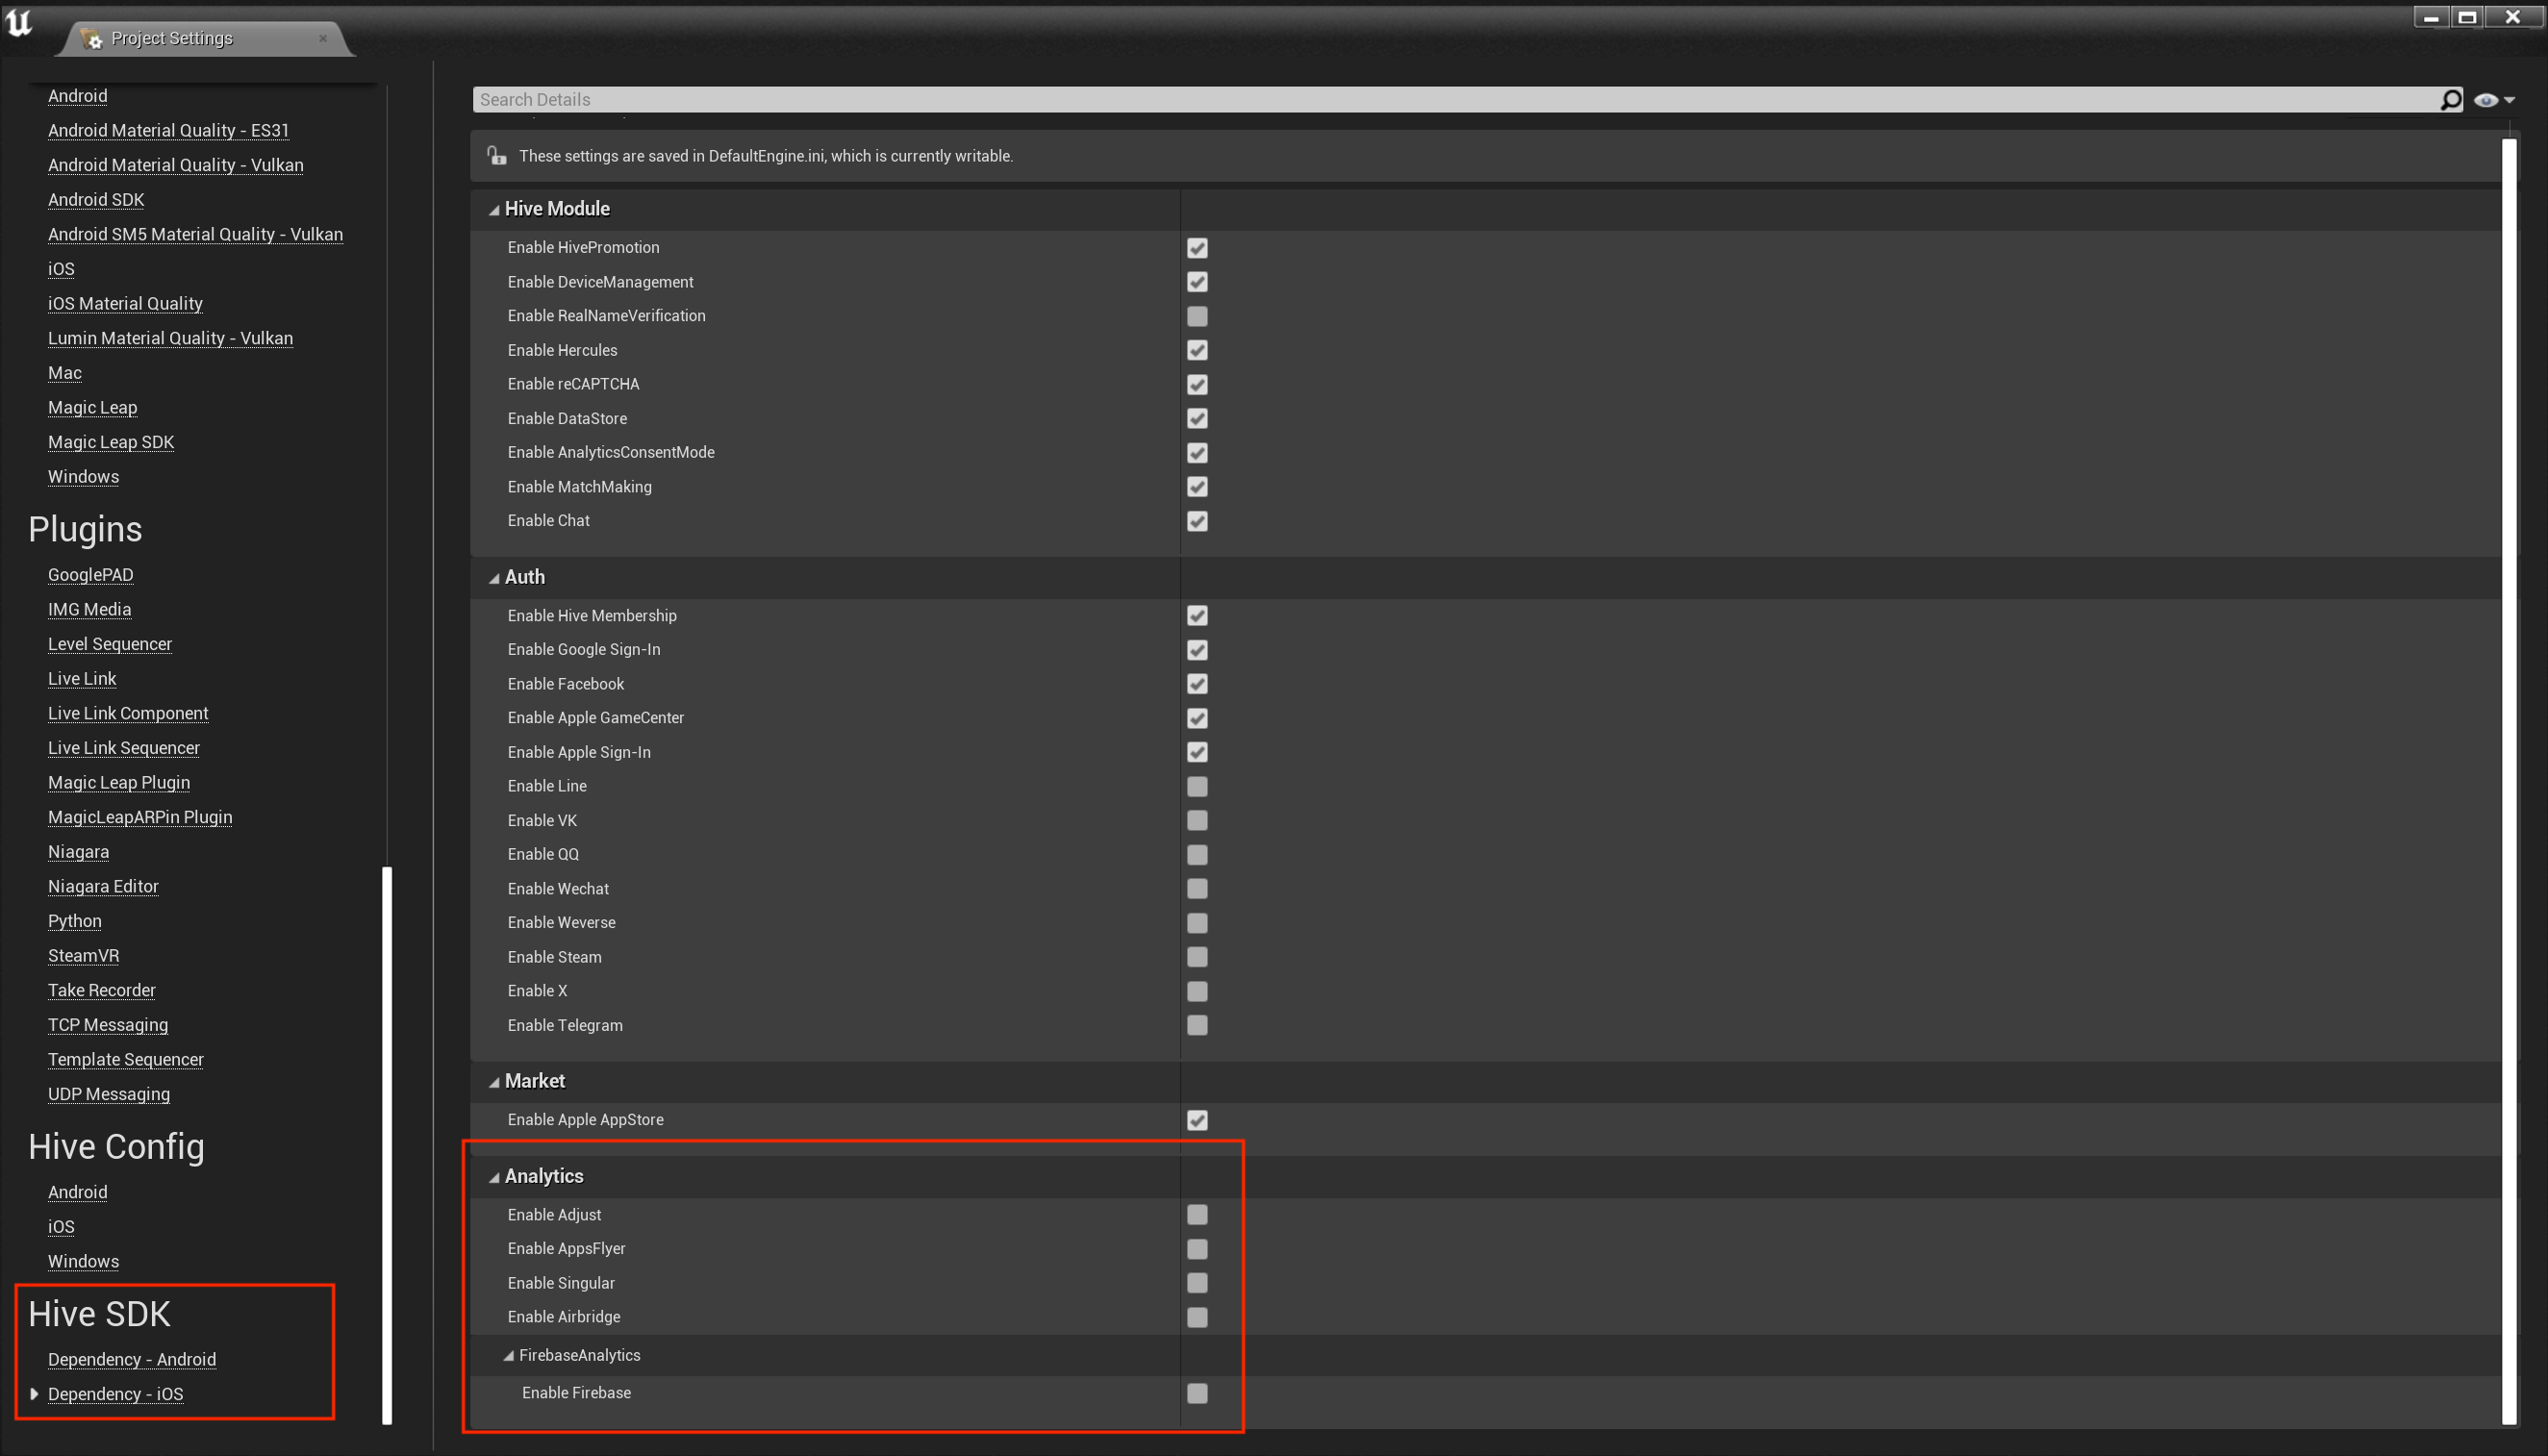The width and height of the screenshot is (2548, 1456).
Task: Enable the Steam auth checkbox
Action: click(1197, 957)
